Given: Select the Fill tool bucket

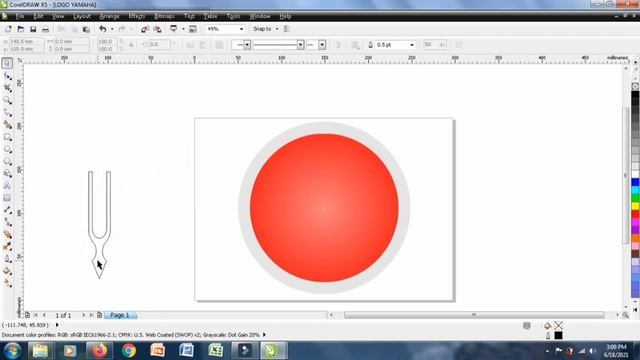Looking at the screenshot, I should click(x=7, y=271).
